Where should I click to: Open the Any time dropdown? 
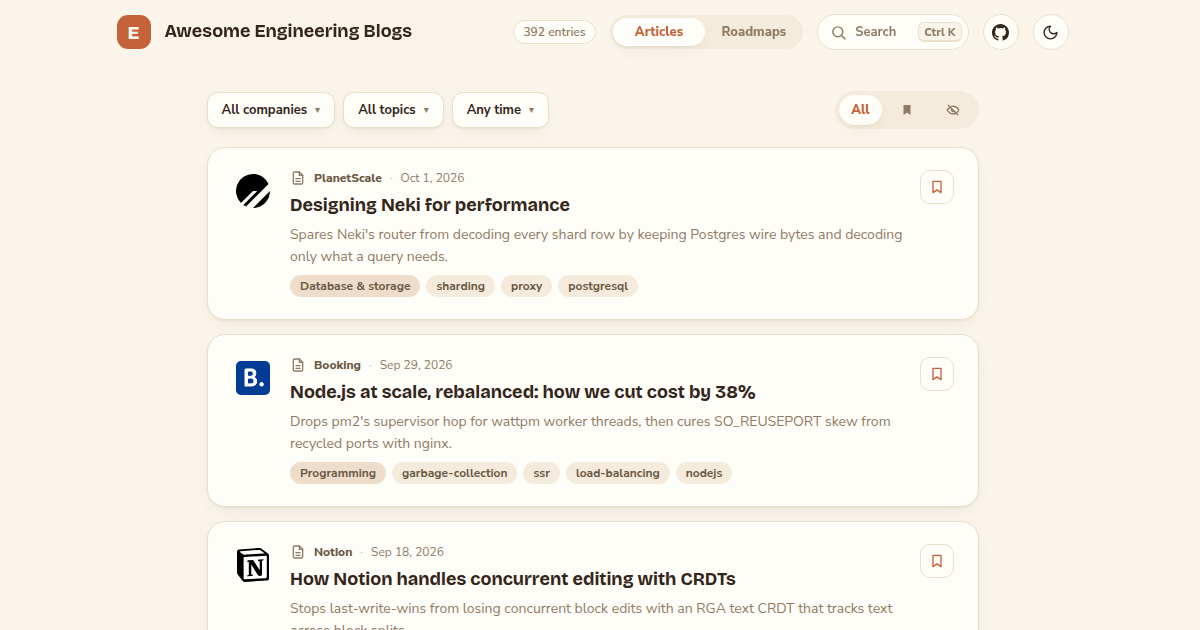[500, 110]
